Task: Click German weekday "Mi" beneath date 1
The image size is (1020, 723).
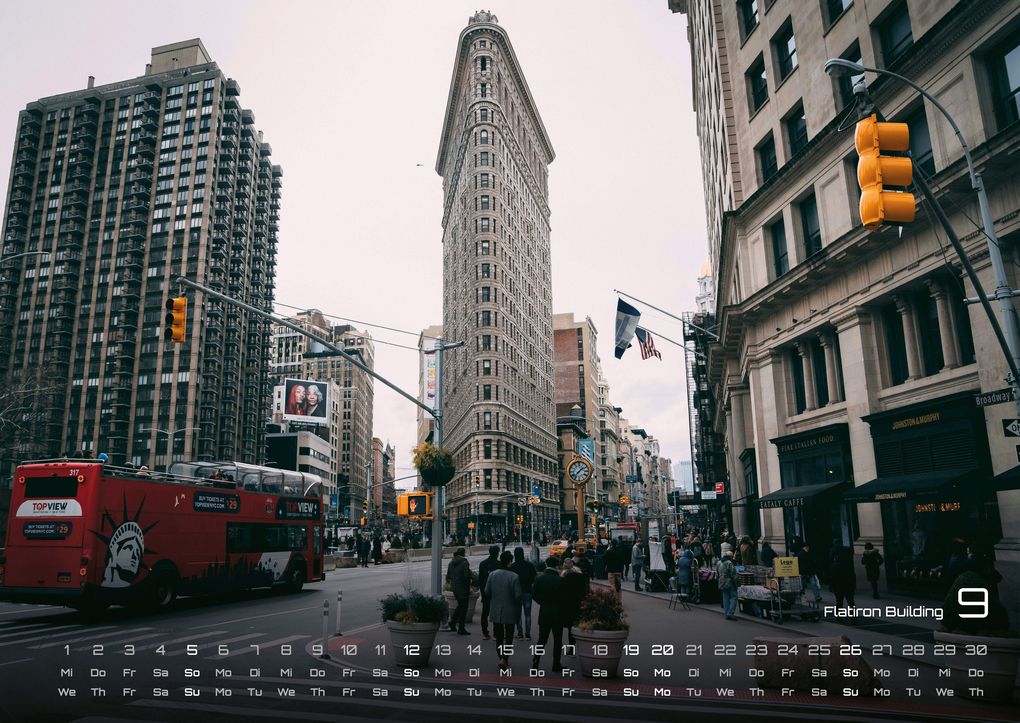Action: pos(66,672)
